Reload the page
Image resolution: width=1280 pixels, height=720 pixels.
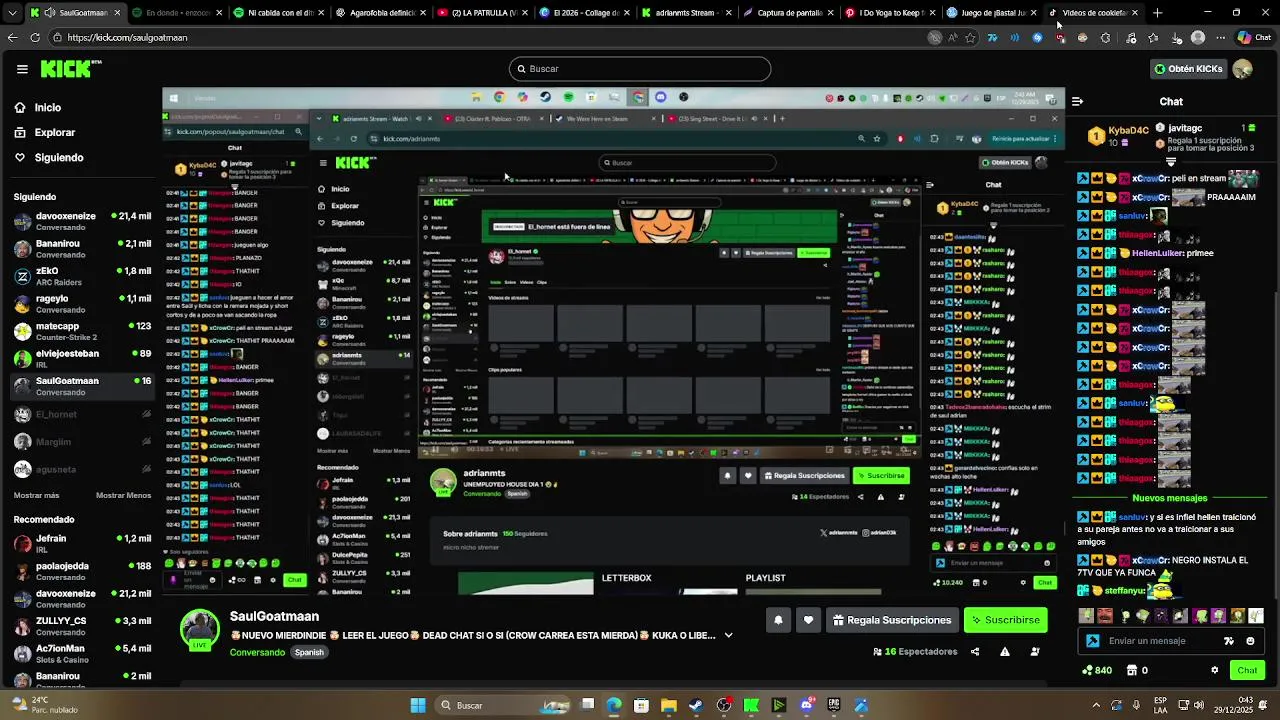pyautogui.click(x=35, y=37)
